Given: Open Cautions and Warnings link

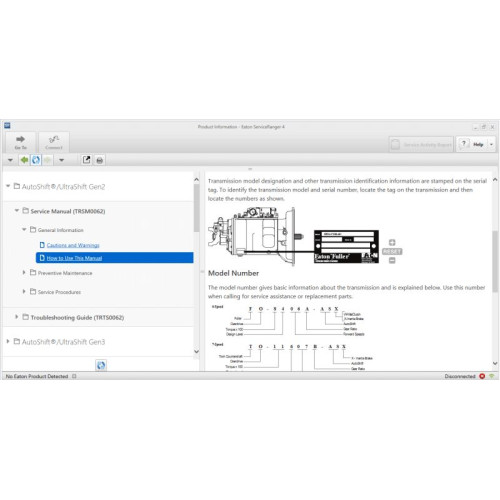Looking at the screenshot, I should click(x=73, y=245).
